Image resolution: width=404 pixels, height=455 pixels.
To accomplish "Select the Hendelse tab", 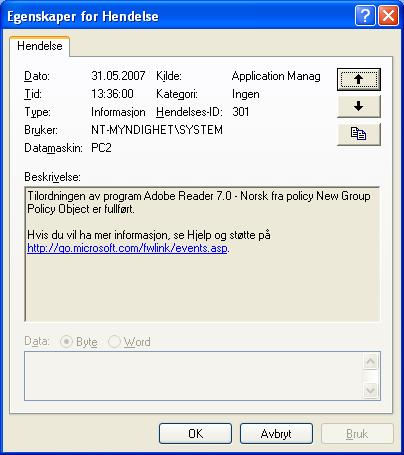I will (40, 46).
